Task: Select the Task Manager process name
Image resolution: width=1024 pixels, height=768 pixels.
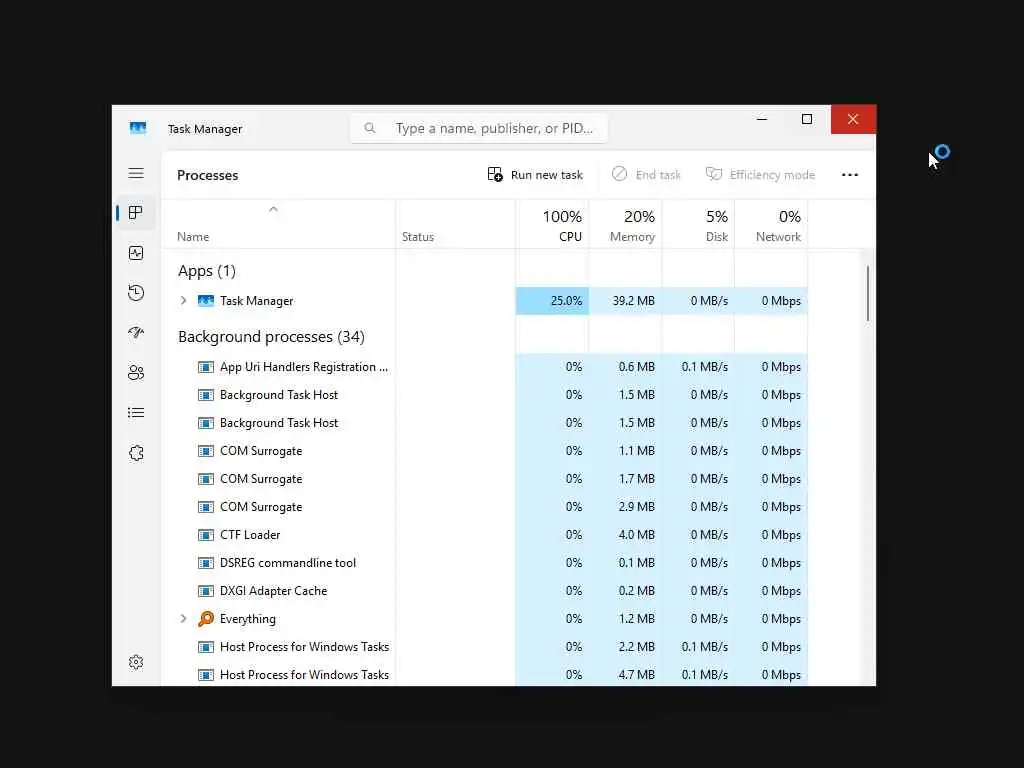Action: coord(257,301)
